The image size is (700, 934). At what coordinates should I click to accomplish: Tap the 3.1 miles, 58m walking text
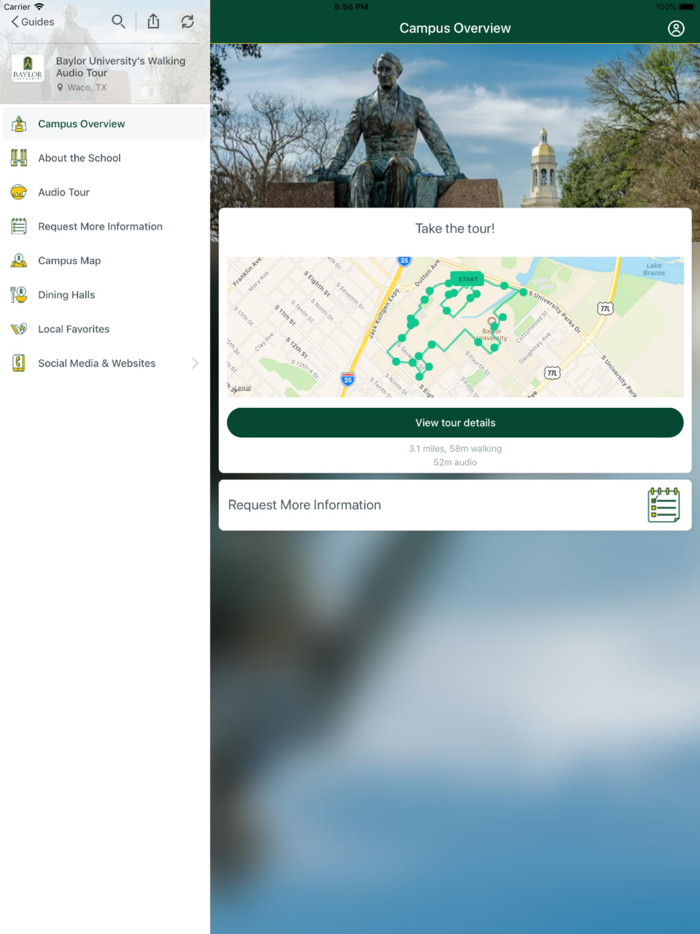pos(455,449)
